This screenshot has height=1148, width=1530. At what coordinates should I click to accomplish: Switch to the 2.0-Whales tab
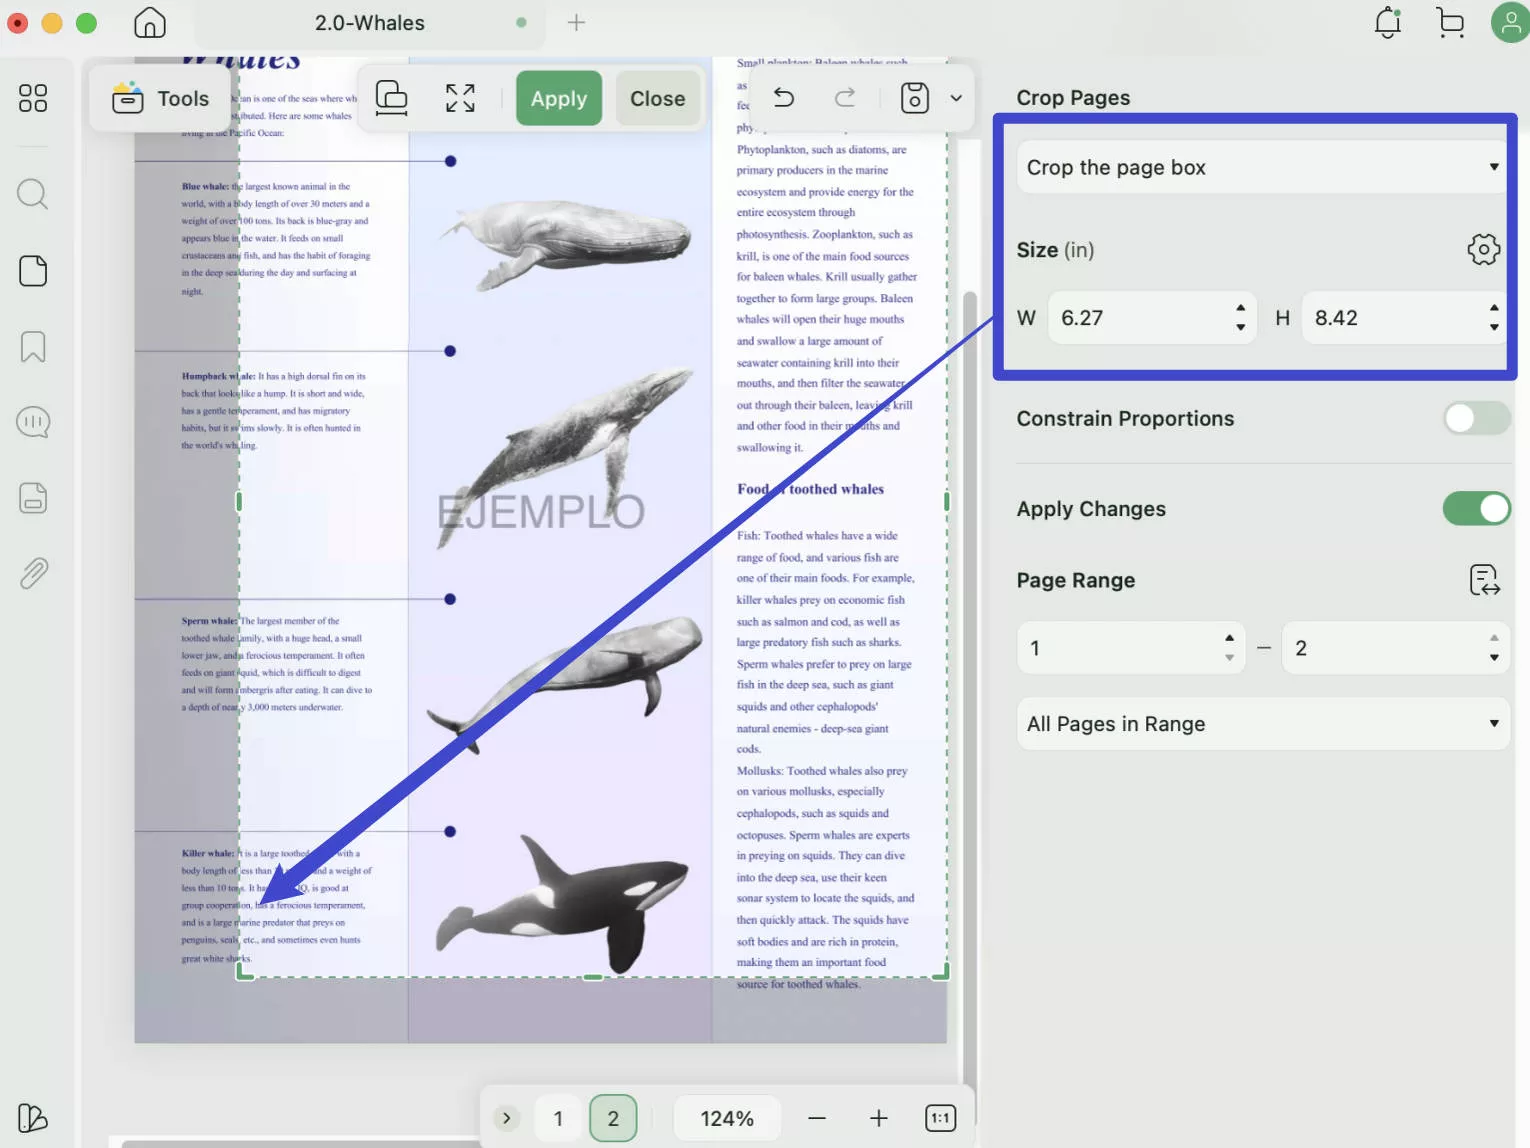tap(370, 22)
